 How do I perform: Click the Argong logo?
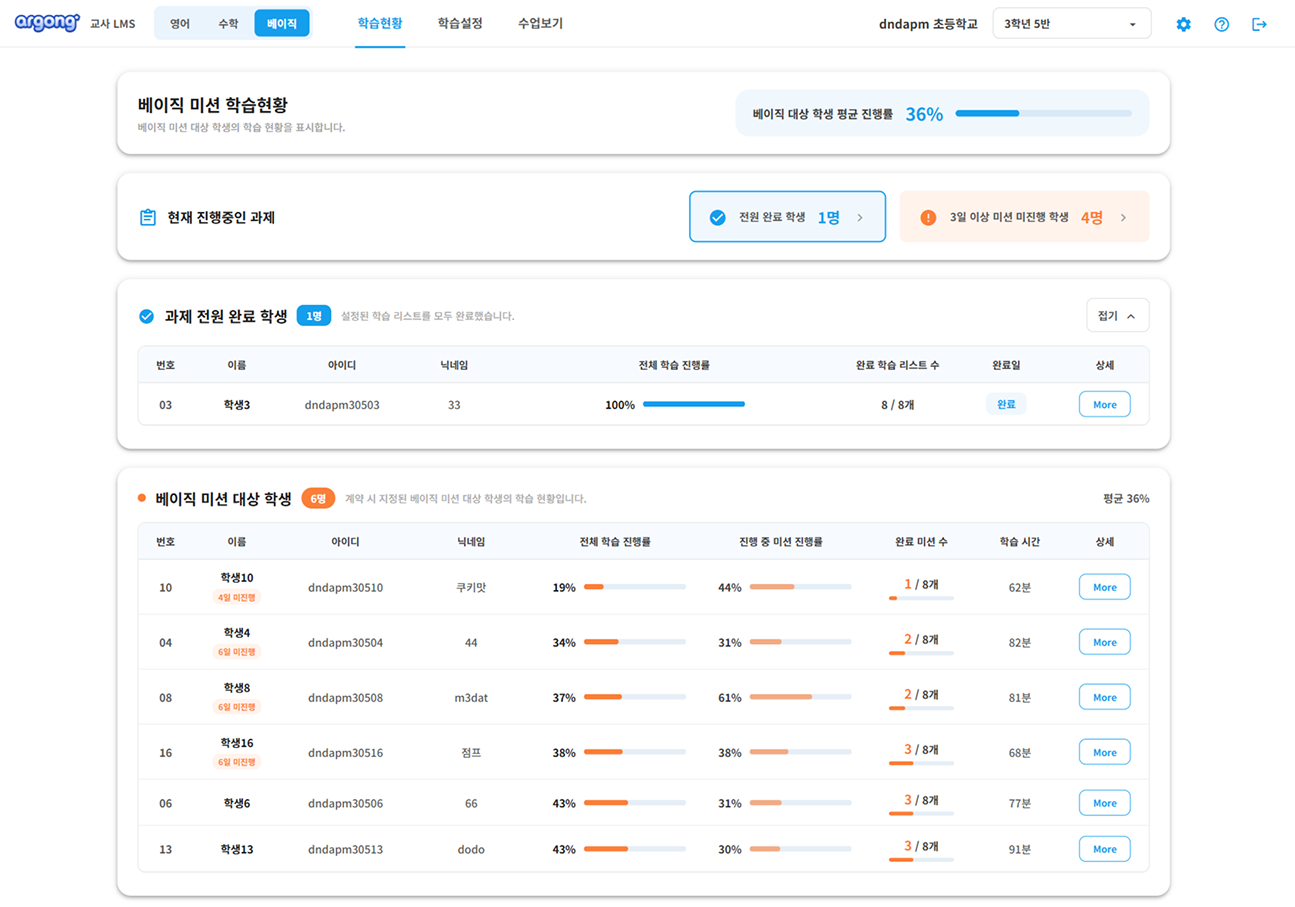(x=47, y=23)
